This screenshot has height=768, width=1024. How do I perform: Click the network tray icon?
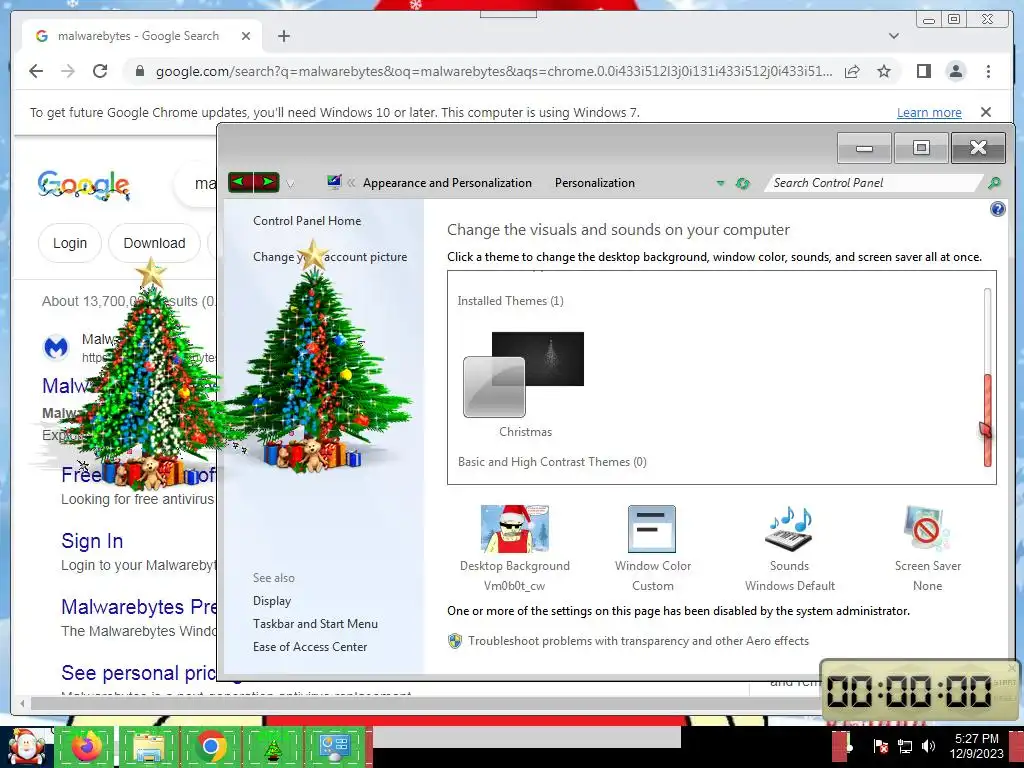(x=904, y=746)
